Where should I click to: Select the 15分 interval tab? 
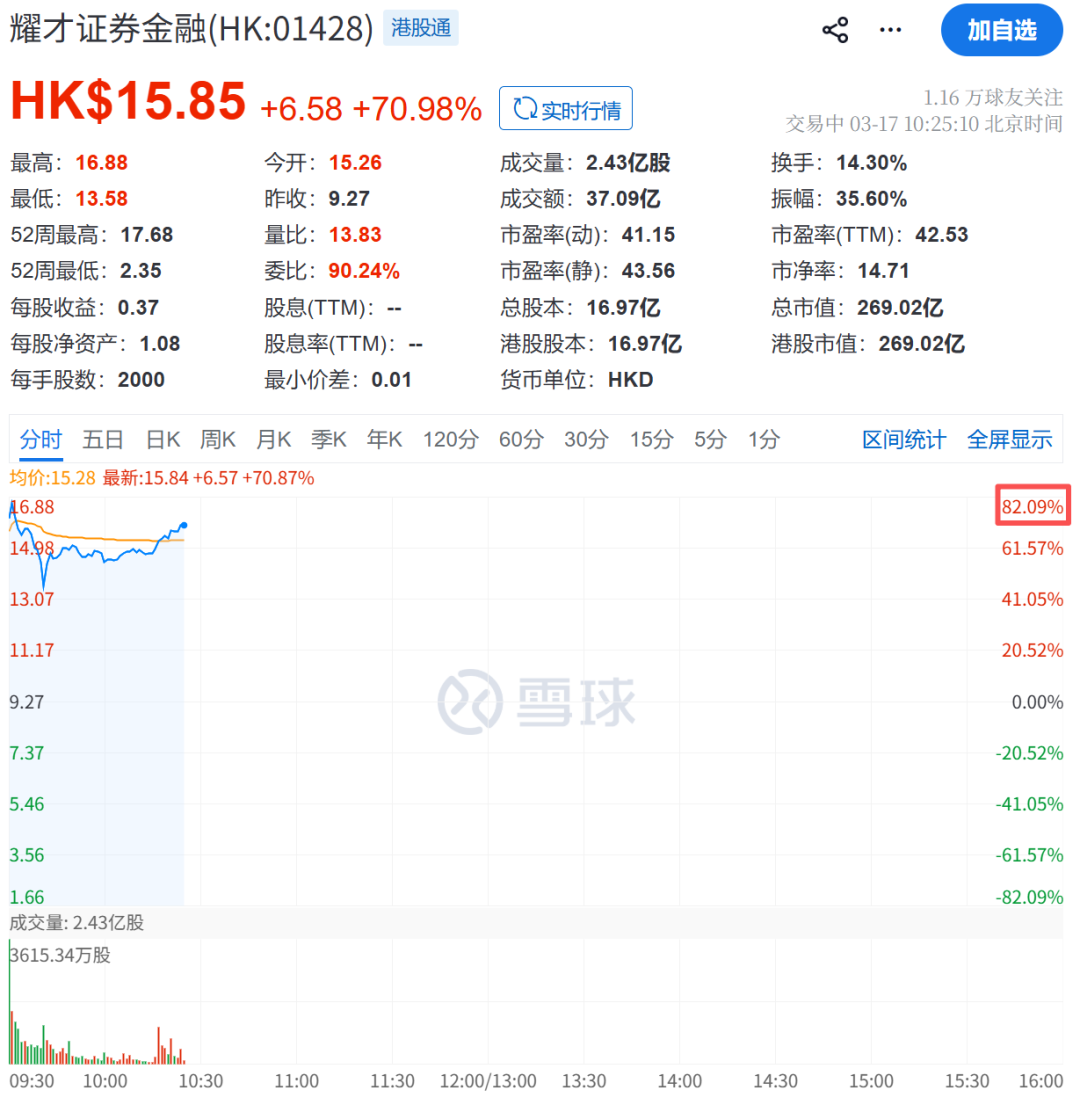tap(651, 439)
